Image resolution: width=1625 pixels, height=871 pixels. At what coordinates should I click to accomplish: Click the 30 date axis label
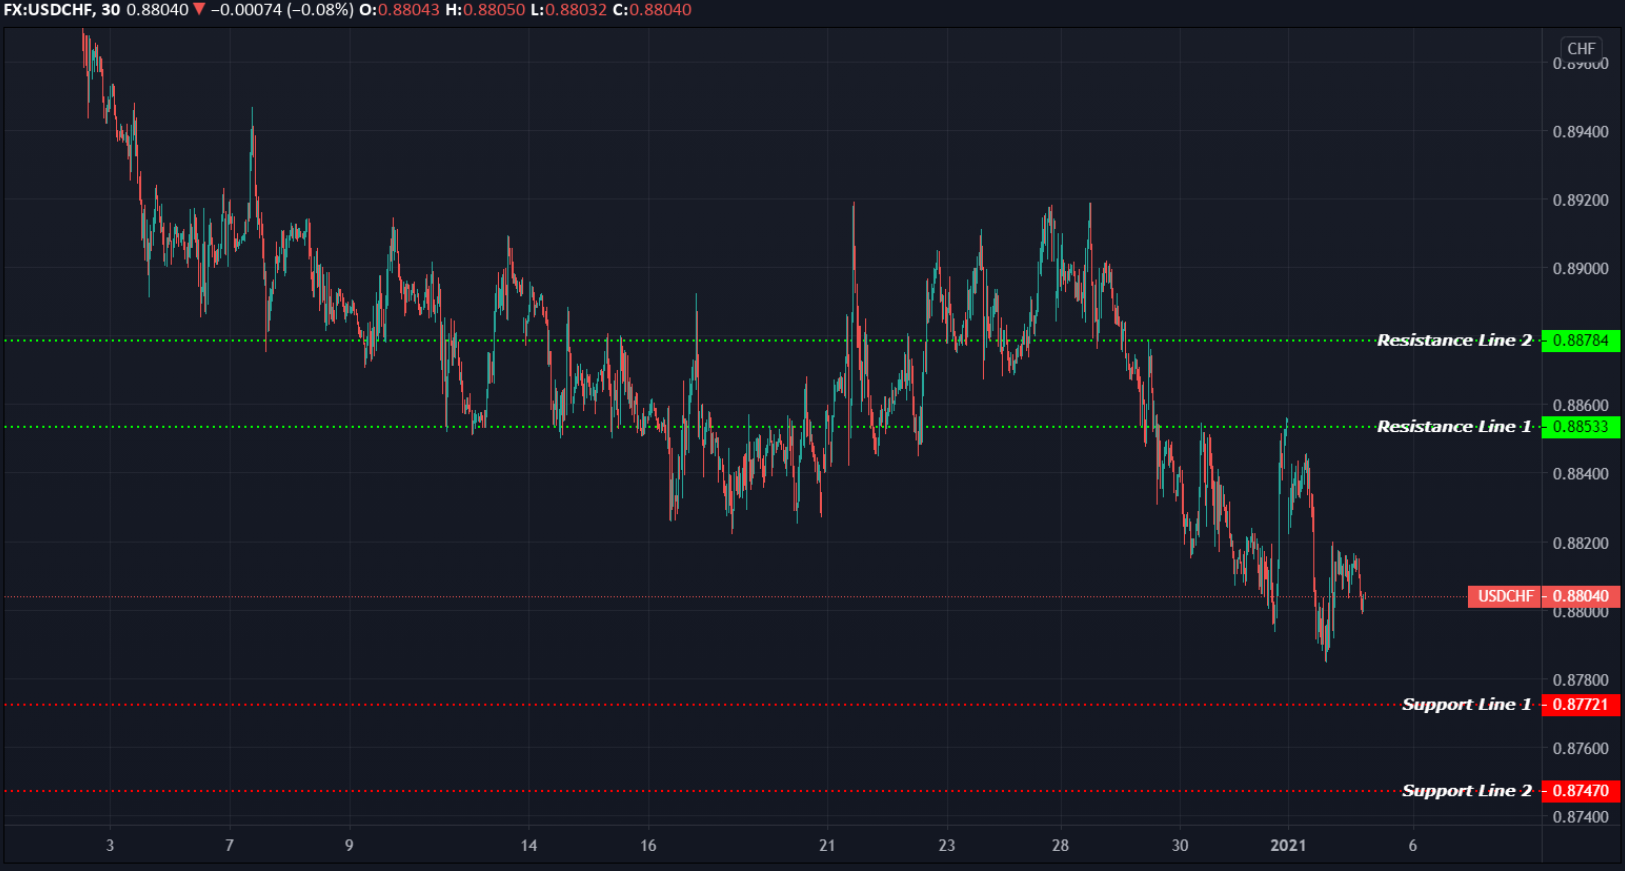(1180, 846)
